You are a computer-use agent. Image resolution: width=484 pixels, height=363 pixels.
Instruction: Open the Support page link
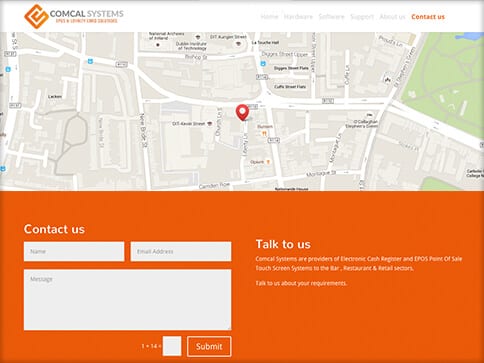tap(362, 17)
